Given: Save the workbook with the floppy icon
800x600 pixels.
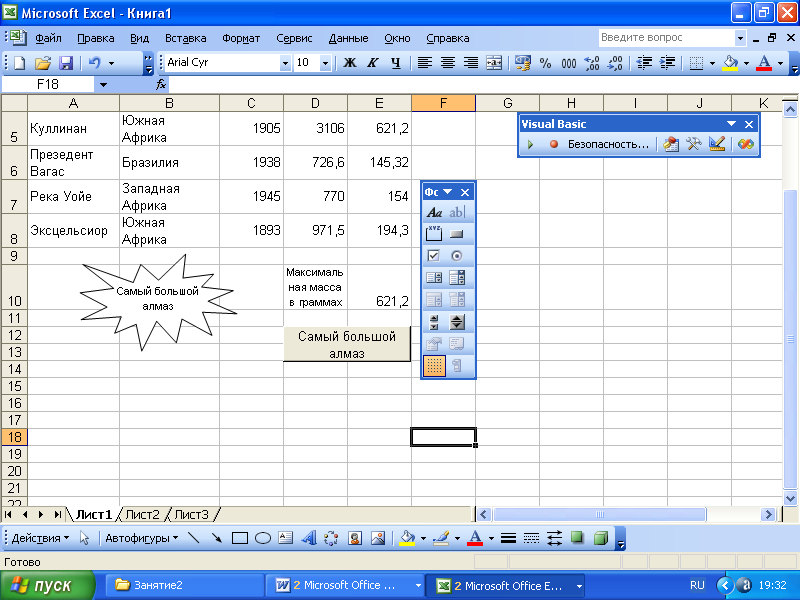Looking at the screenshot, I should [x=66, y=63].
